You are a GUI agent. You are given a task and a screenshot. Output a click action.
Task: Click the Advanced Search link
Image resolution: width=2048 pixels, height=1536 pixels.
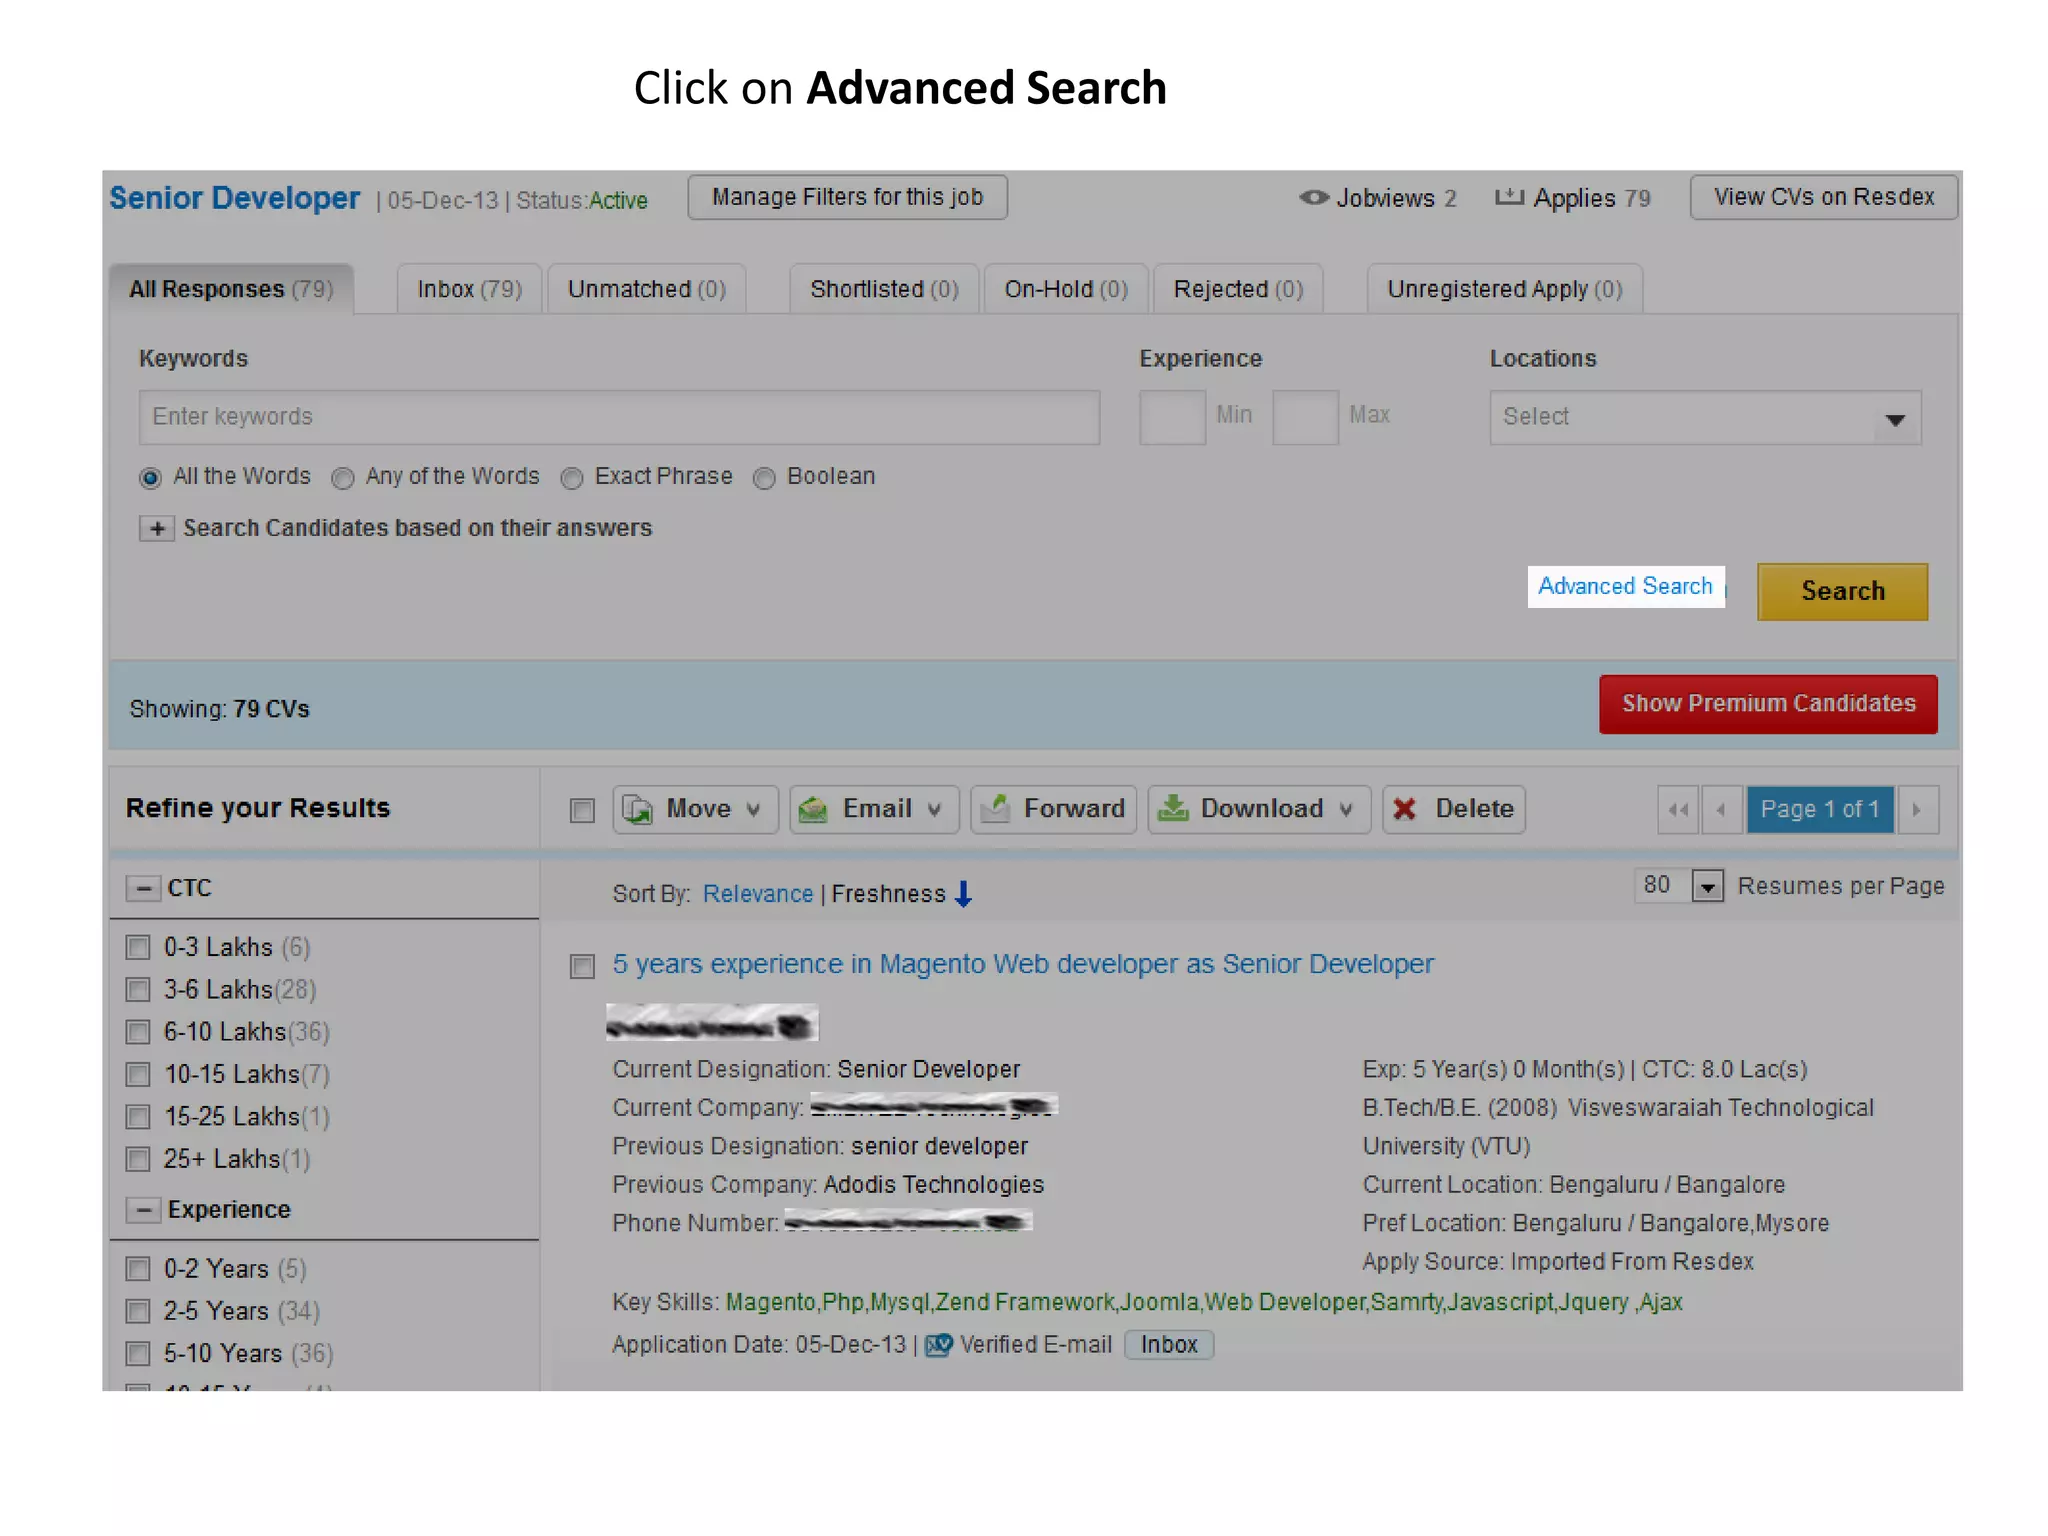[x=1625, y=586]
